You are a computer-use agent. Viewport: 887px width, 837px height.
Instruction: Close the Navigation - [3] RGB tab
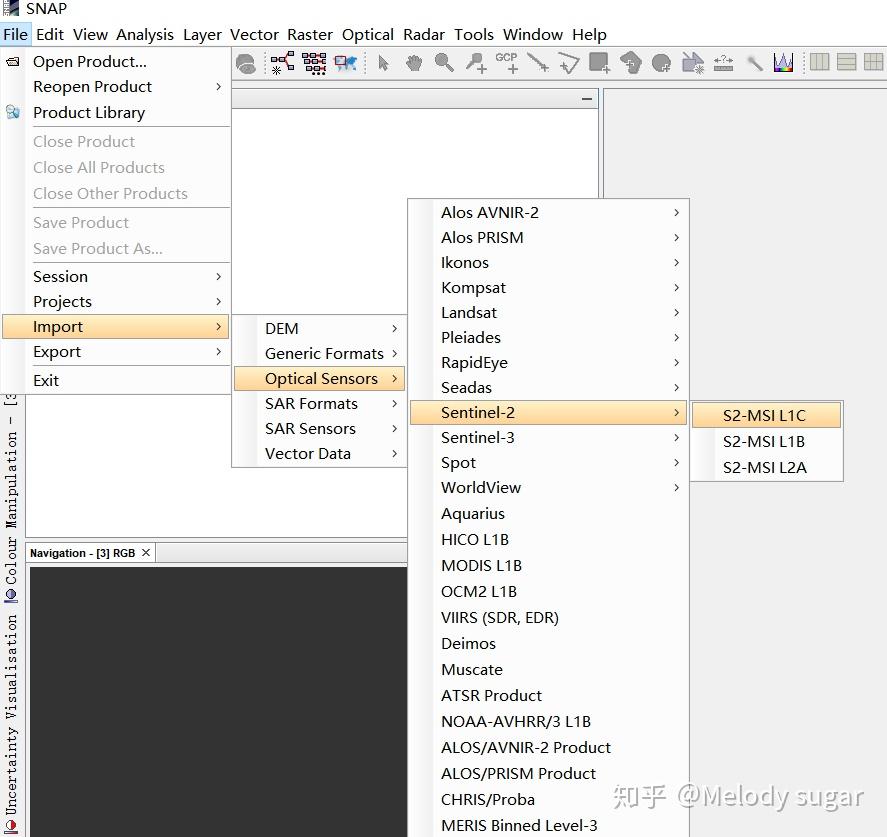pyautogui.click(x=146, y=553)
